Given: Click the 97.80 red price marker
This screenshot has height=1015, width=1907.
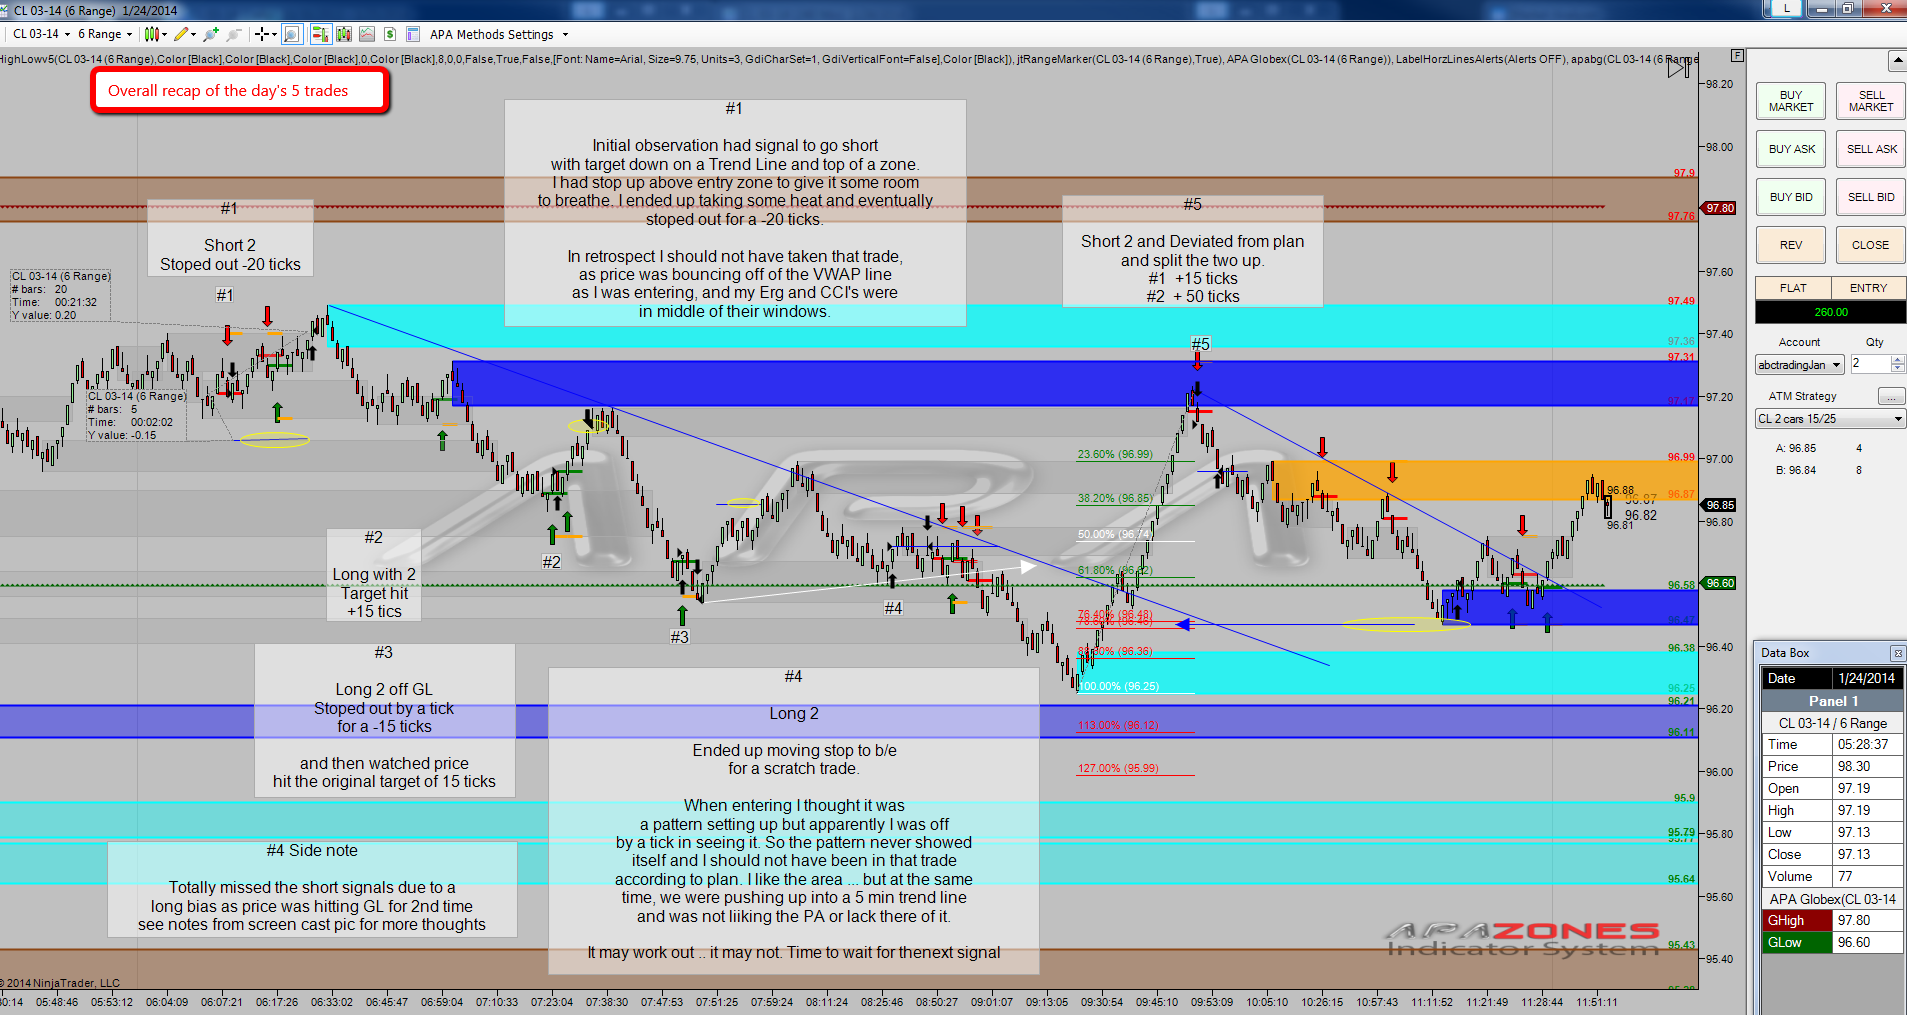Looking at the screenshot, I should (x=1720, y=208).
